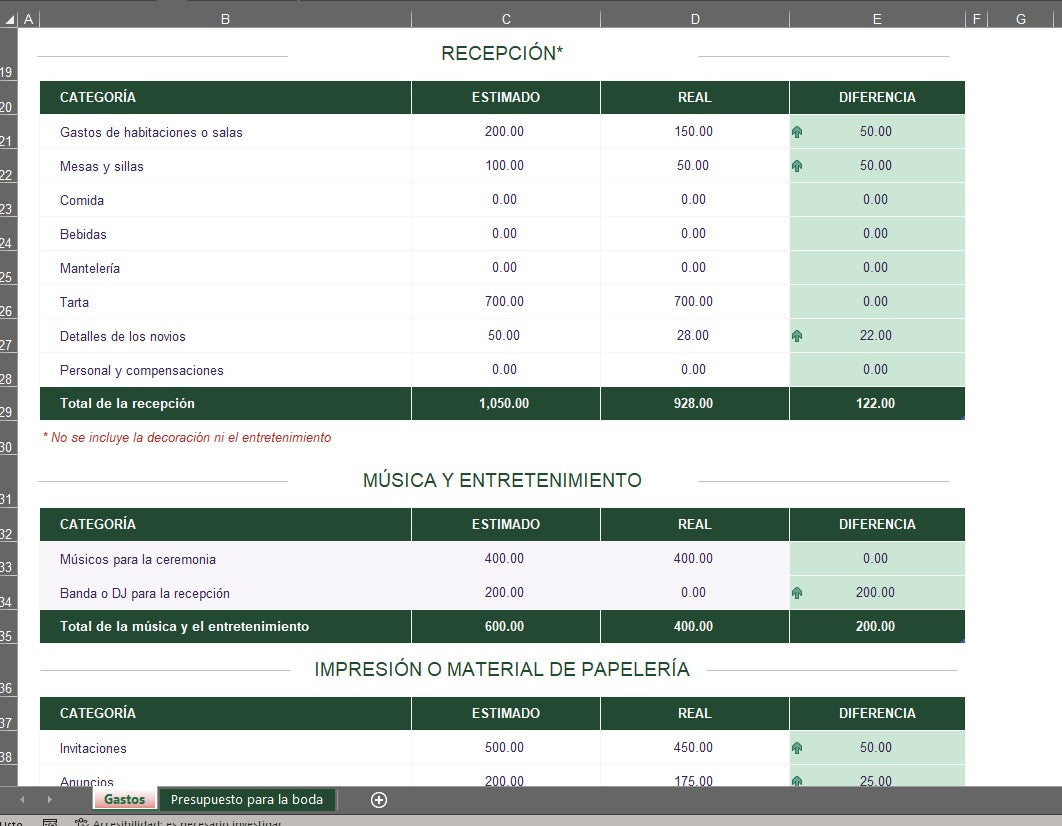Select column A header

pyautogui.click(x=28, y=20)
